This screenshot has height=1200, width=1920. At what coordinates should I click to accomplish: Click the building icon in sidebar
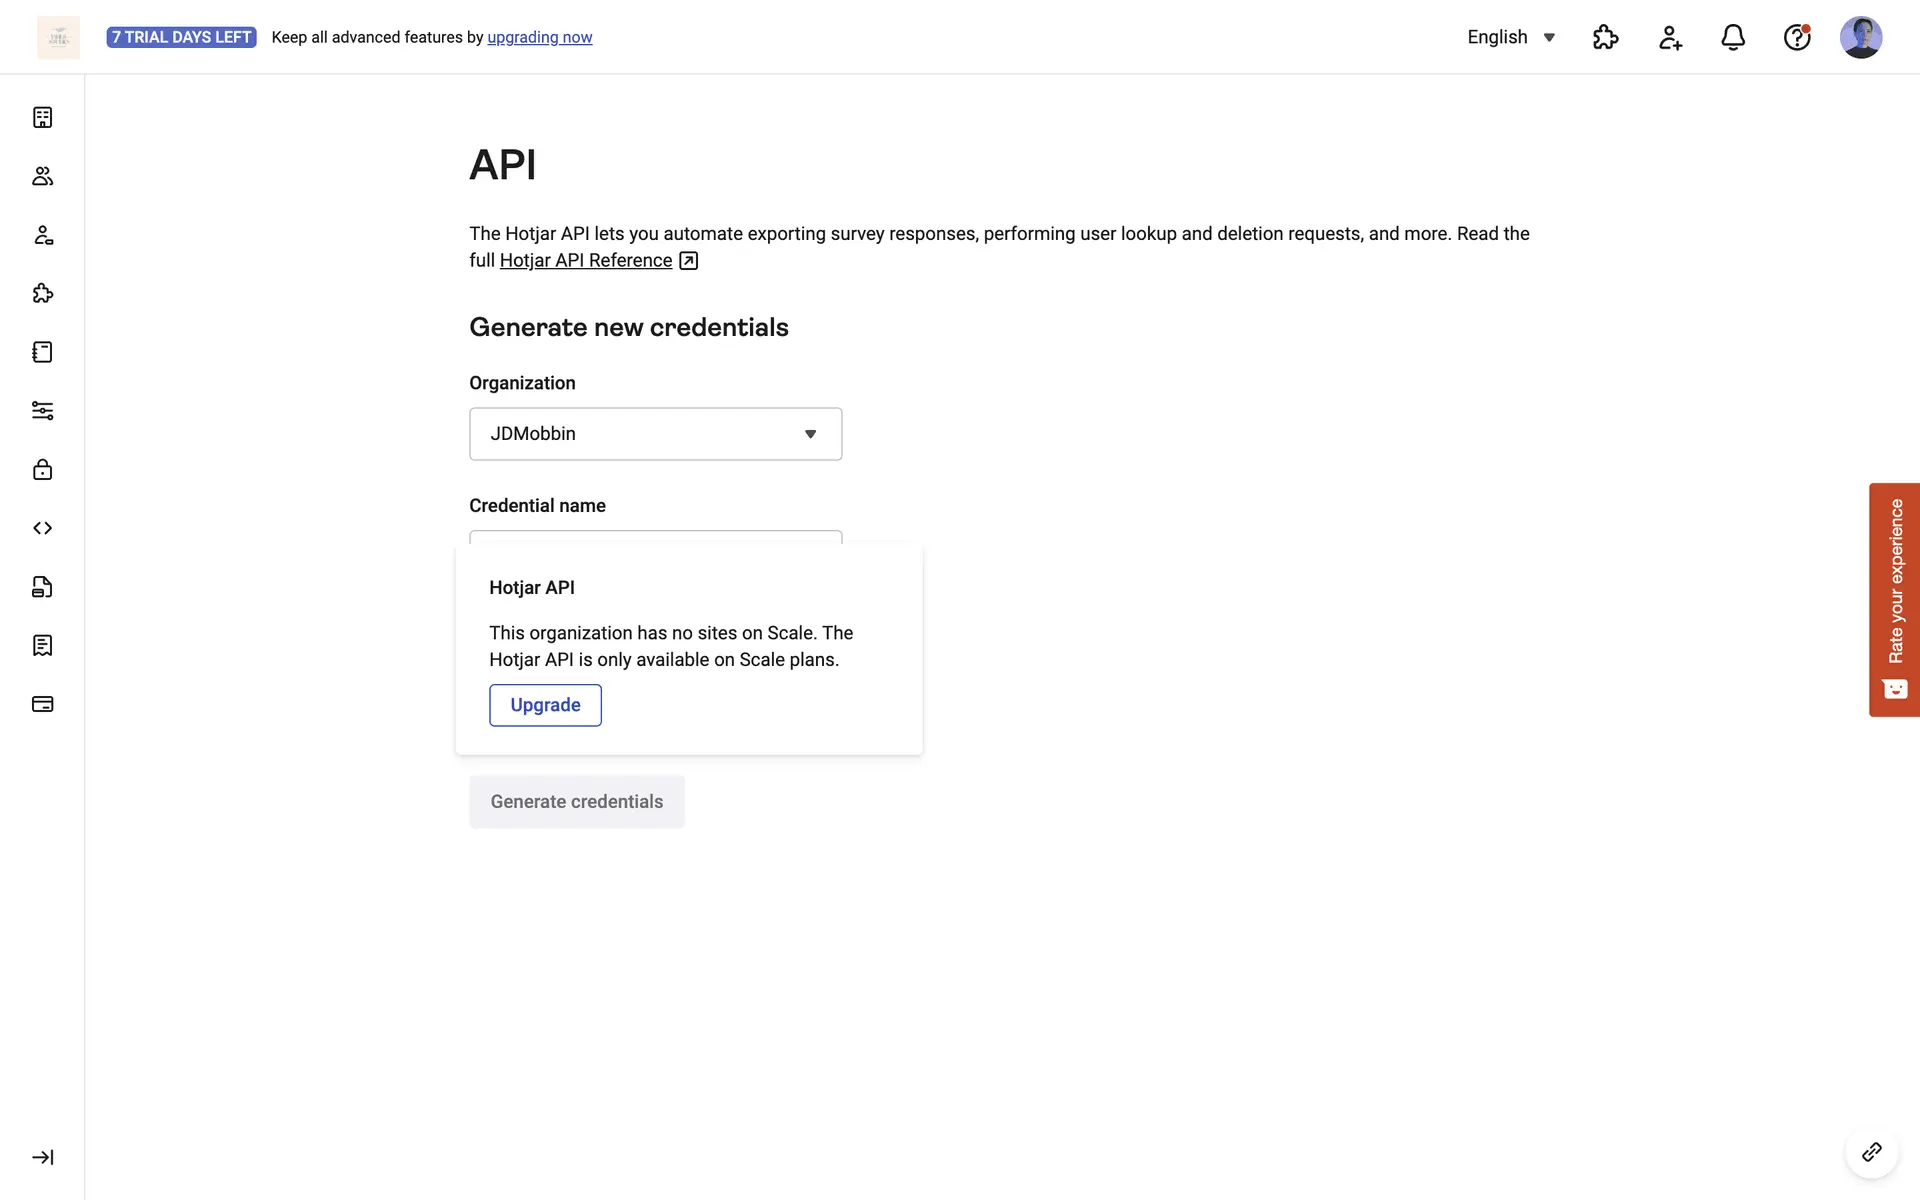(x=42, y=118)
